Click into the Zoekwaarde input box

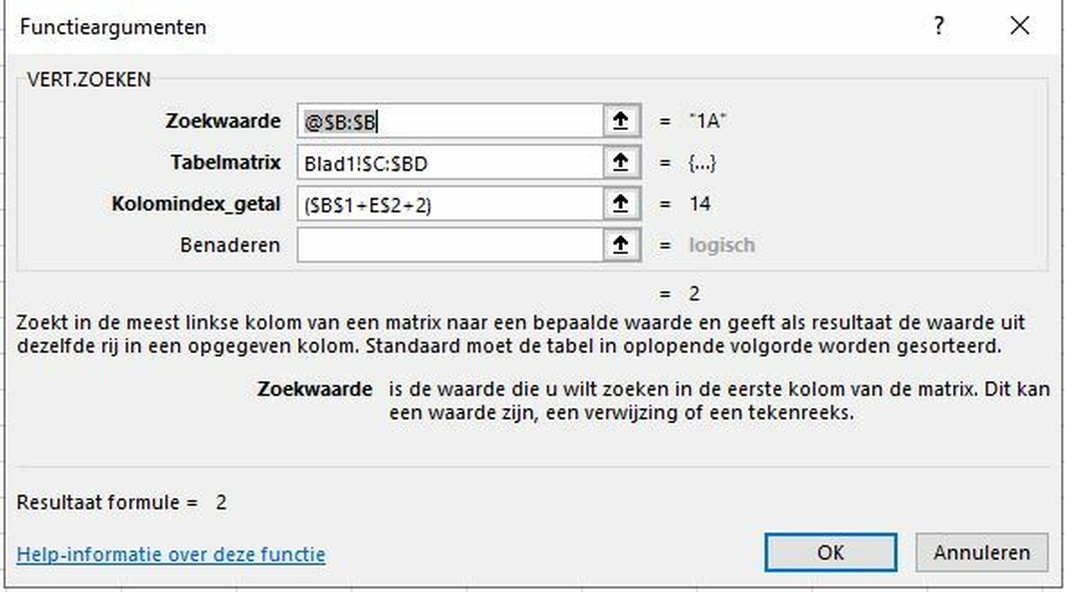(x=450, y=122)
